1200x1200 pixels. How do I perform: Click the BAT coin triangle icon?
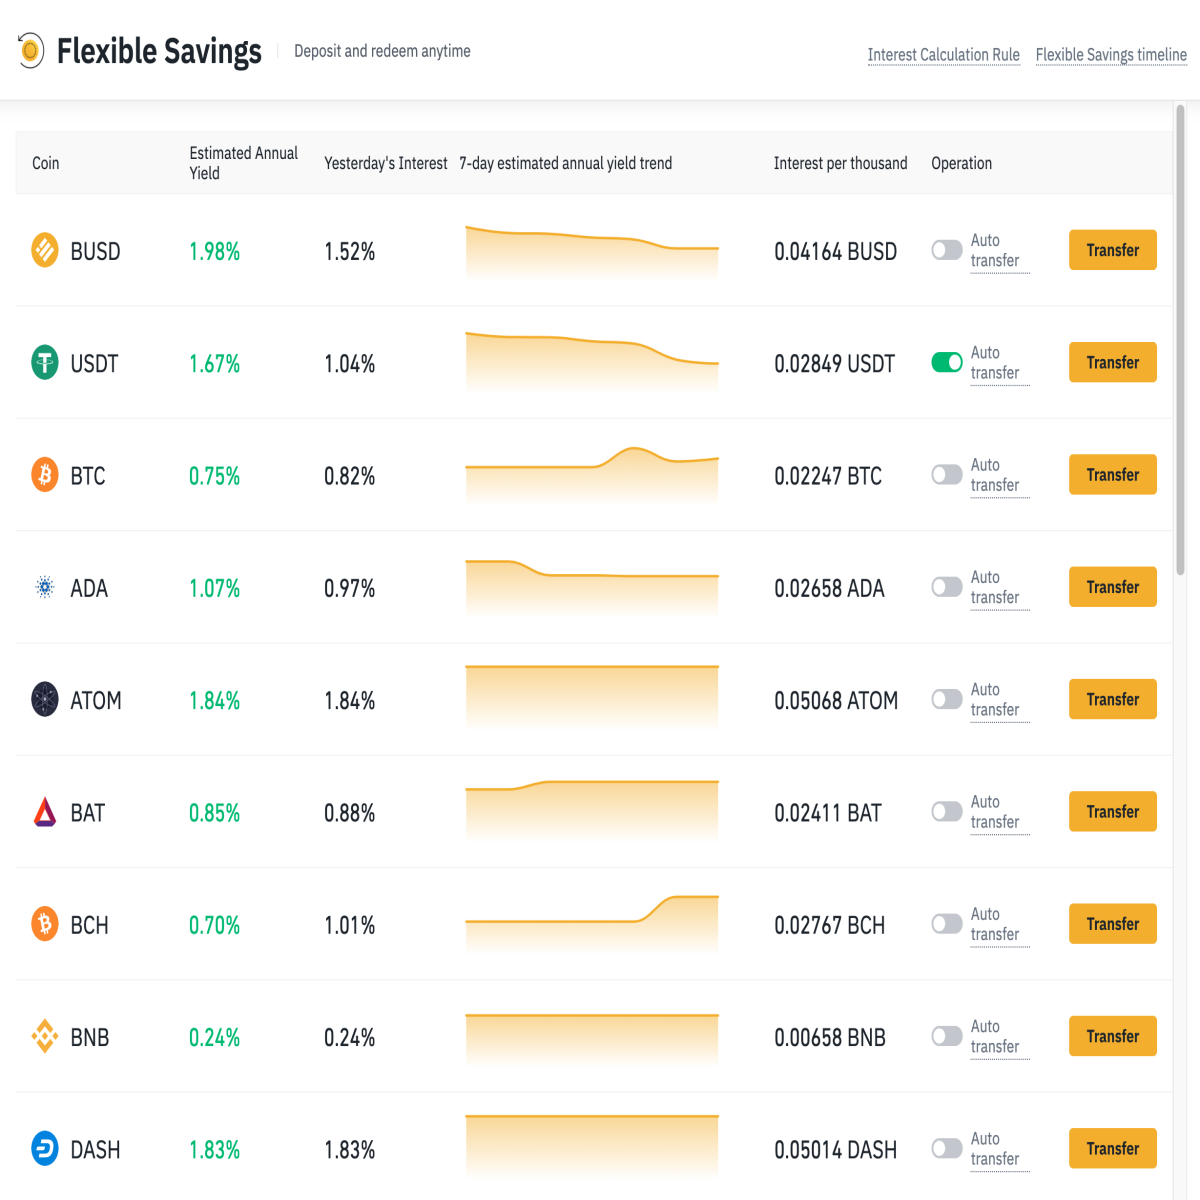[45, 811]
